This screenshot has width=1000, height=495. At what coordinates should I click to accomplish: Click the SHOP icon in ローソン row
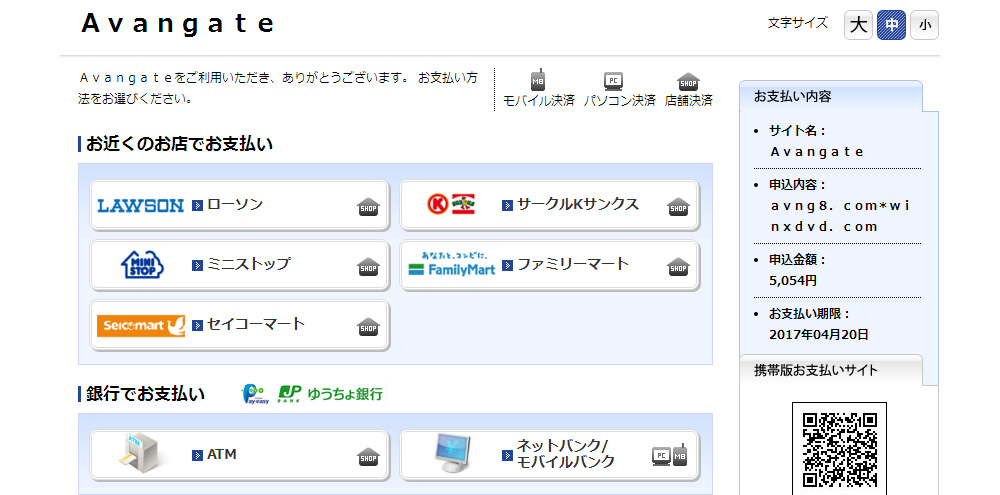[368, 207]
